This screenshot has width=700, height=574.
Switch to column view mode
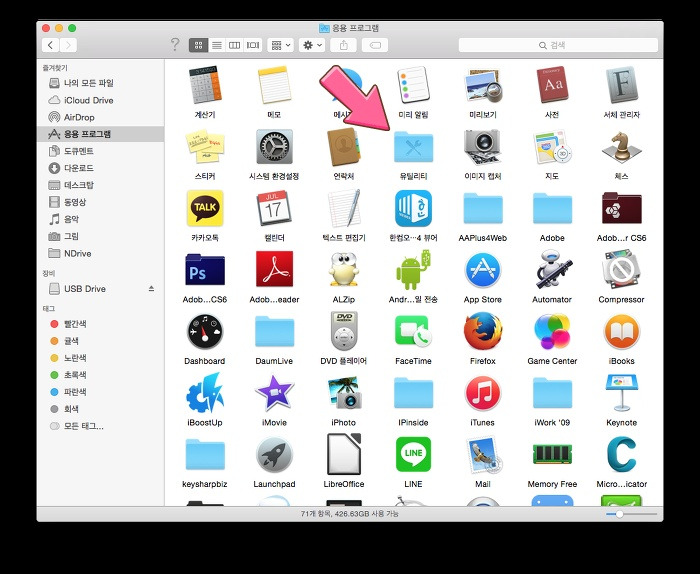coord(234,45)
